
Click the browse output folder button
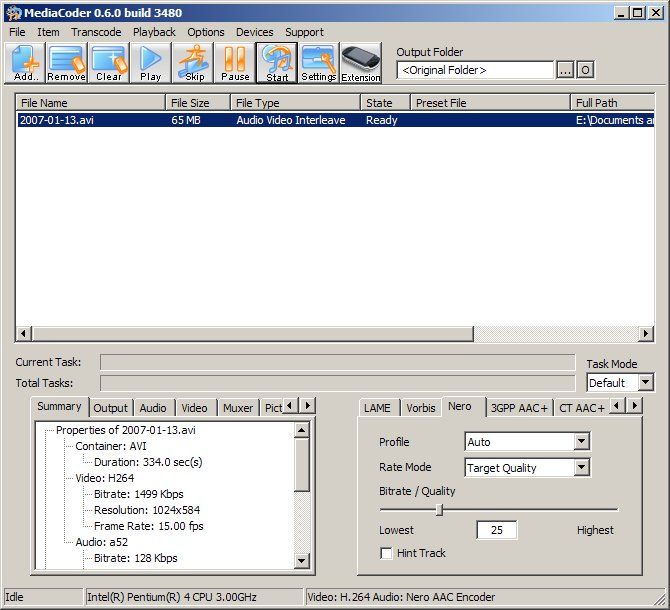point(565,70)
